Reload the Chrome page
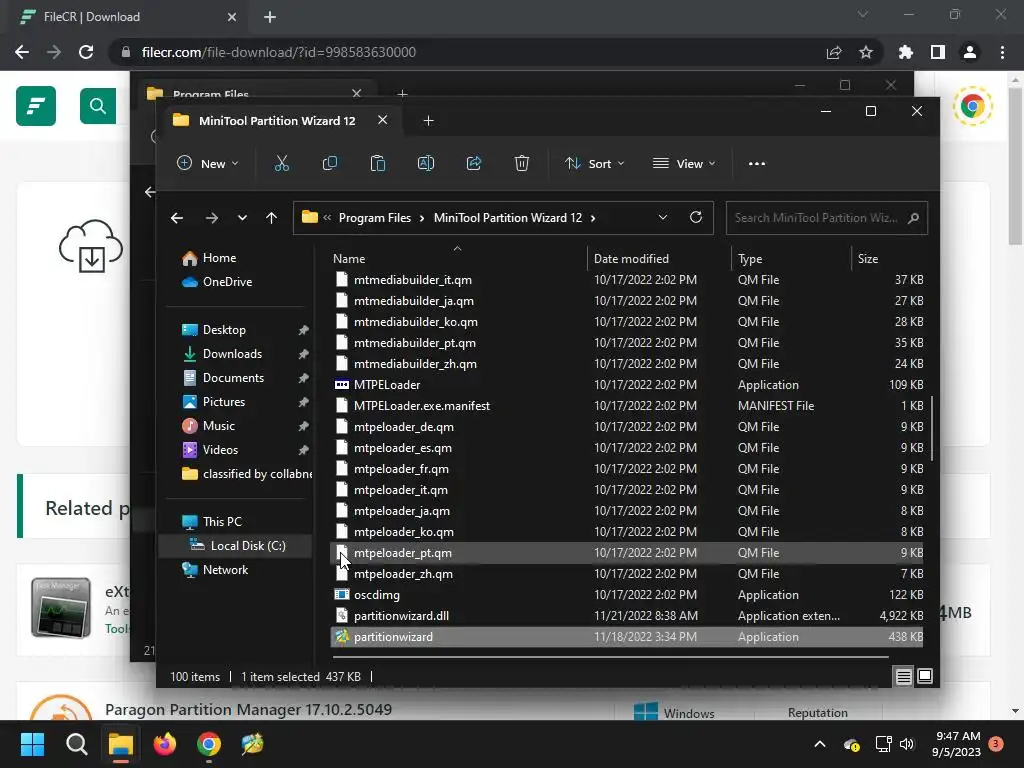1024x768 pixels. coord(86,52)
